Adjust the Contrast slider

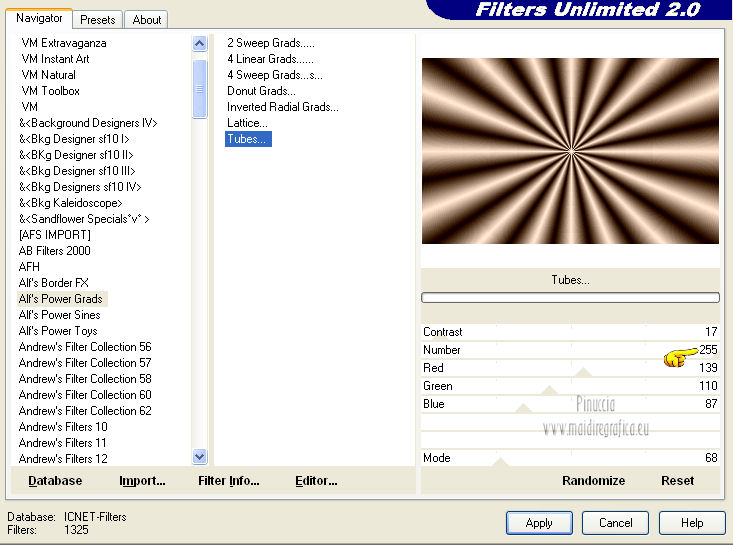click(x=570, y=332)
